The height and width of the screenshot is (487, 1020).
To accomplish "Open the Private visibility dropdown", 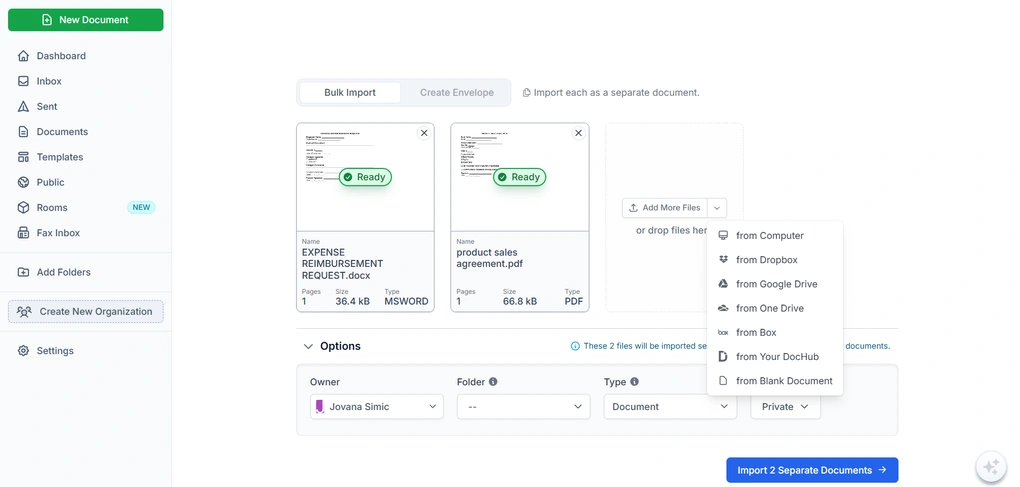I will pos(785,406).
